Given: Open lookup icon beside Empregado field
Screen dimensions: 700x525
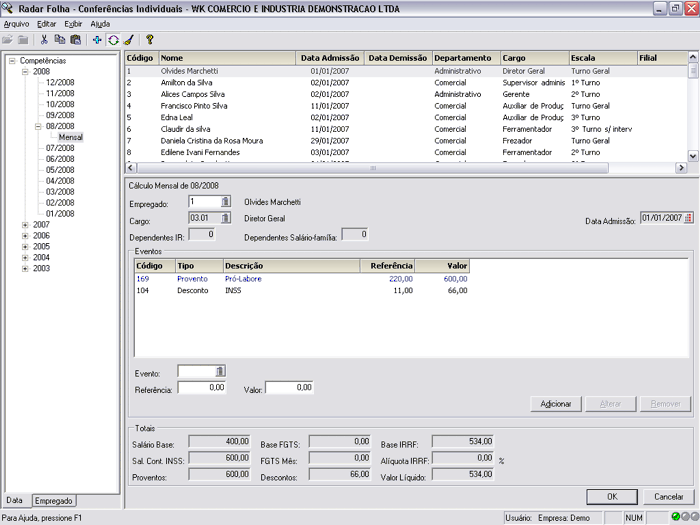Looking at the screenshot, I should [x=225, y=202].
